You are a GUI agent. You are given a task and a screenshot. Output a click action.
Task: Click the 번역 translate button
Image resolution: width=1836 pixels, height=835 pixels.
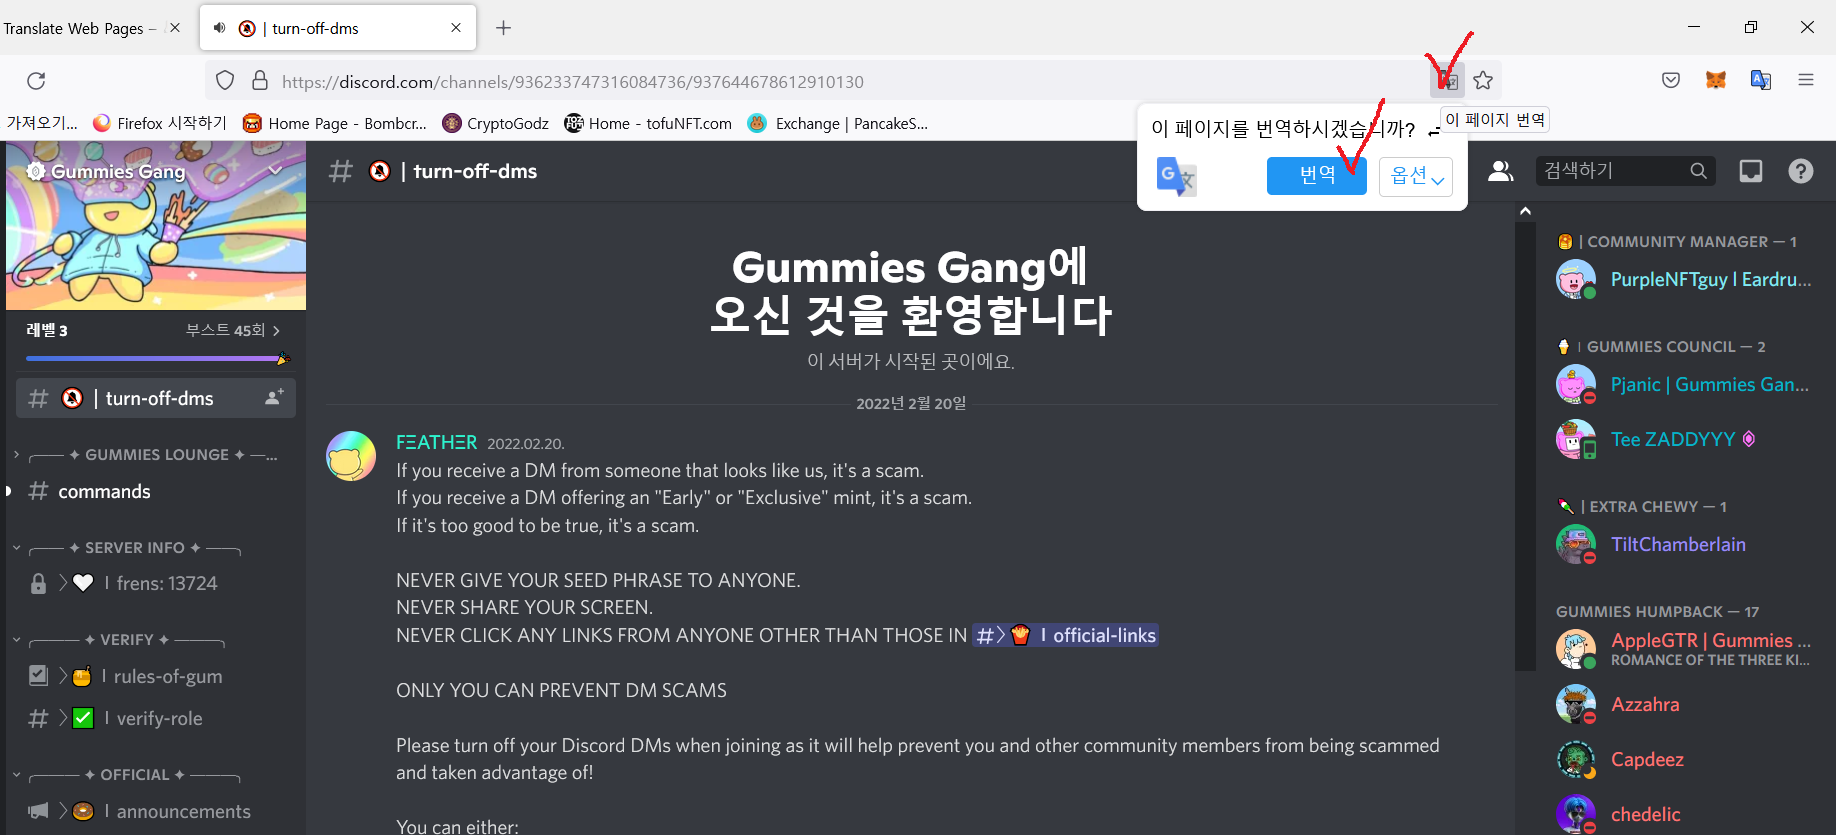[x=1317, y=176]
